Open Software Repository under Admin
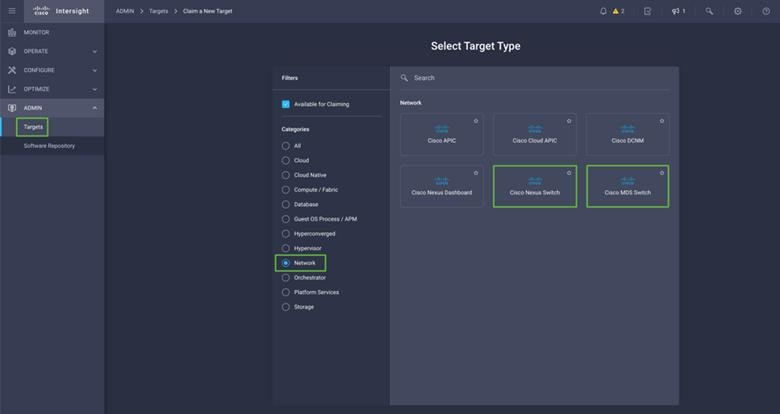 49,146
